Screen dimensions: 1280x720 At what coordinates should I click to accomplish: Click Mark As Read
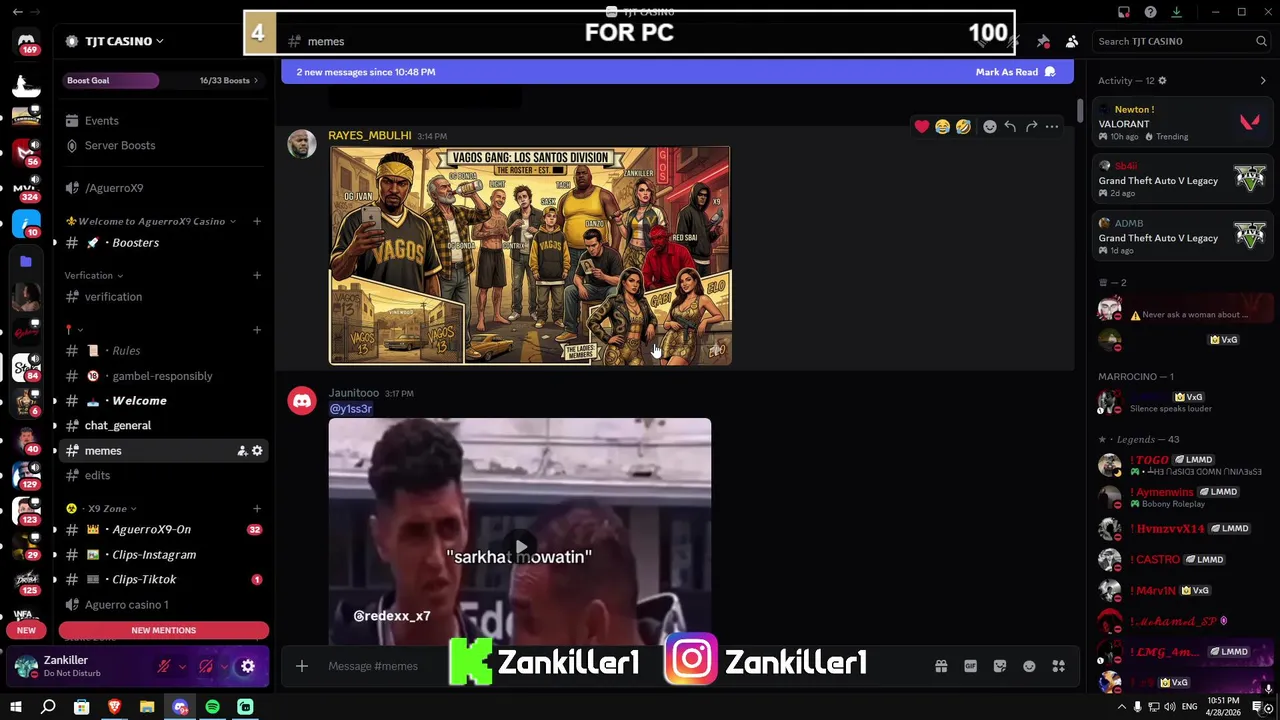[x=1015, y=72]
